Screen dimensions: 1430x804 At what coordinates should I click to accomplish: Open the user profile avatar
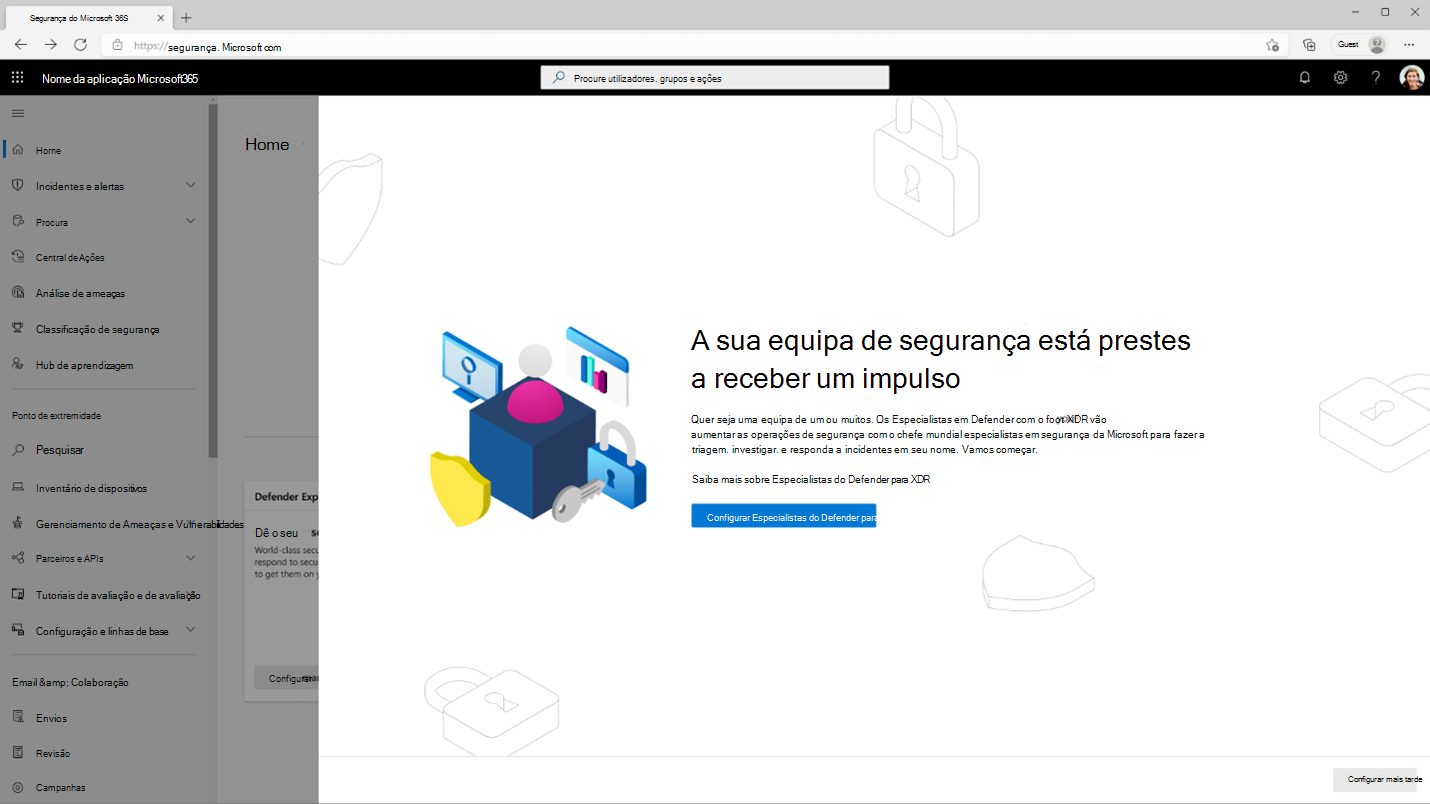(x=1411, y=77)
